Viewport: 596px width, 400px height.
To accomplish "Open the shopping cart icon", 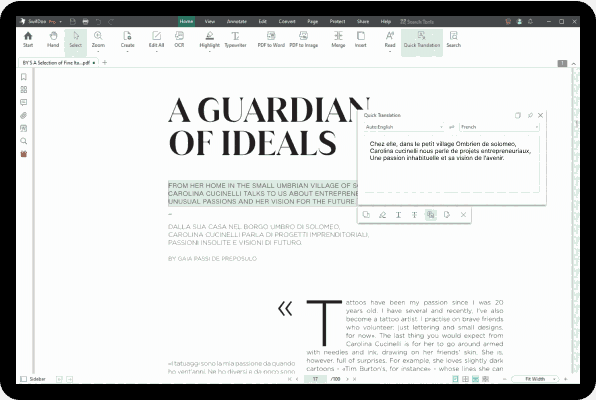I will pos(508,22).
